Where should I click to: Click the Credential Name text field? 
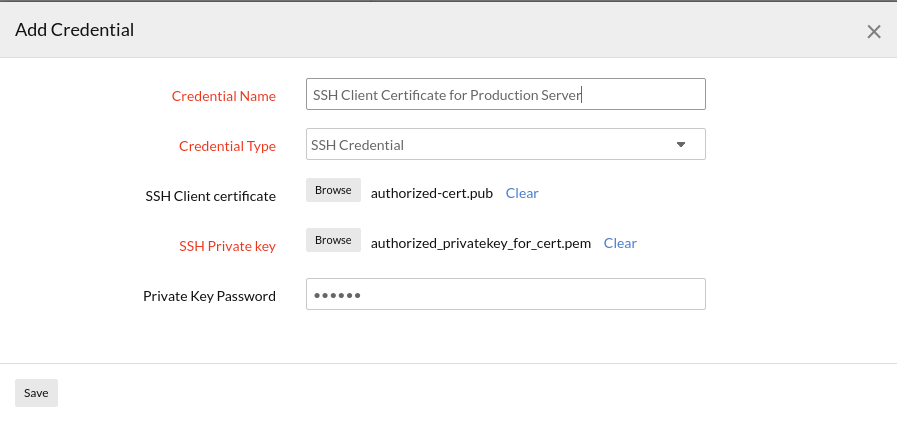[x=505, y=95]
